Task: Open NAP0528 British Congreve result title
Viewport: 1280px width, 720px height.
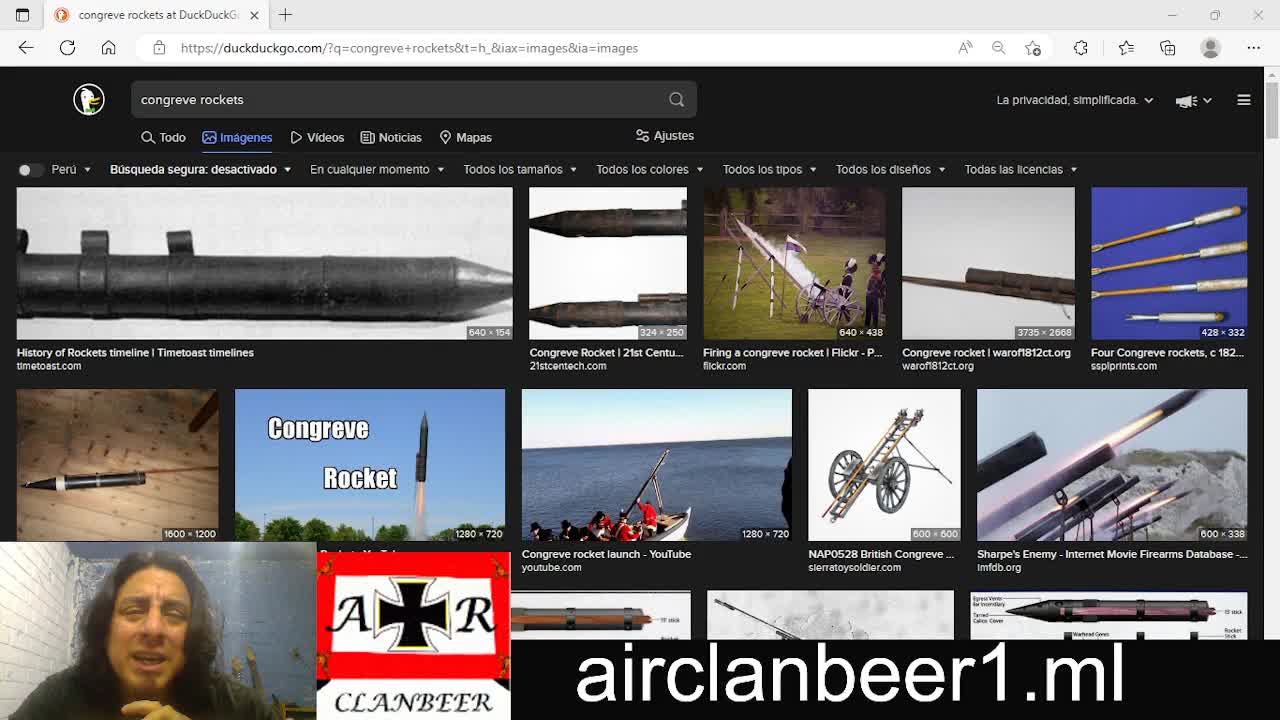Action: 881,554
